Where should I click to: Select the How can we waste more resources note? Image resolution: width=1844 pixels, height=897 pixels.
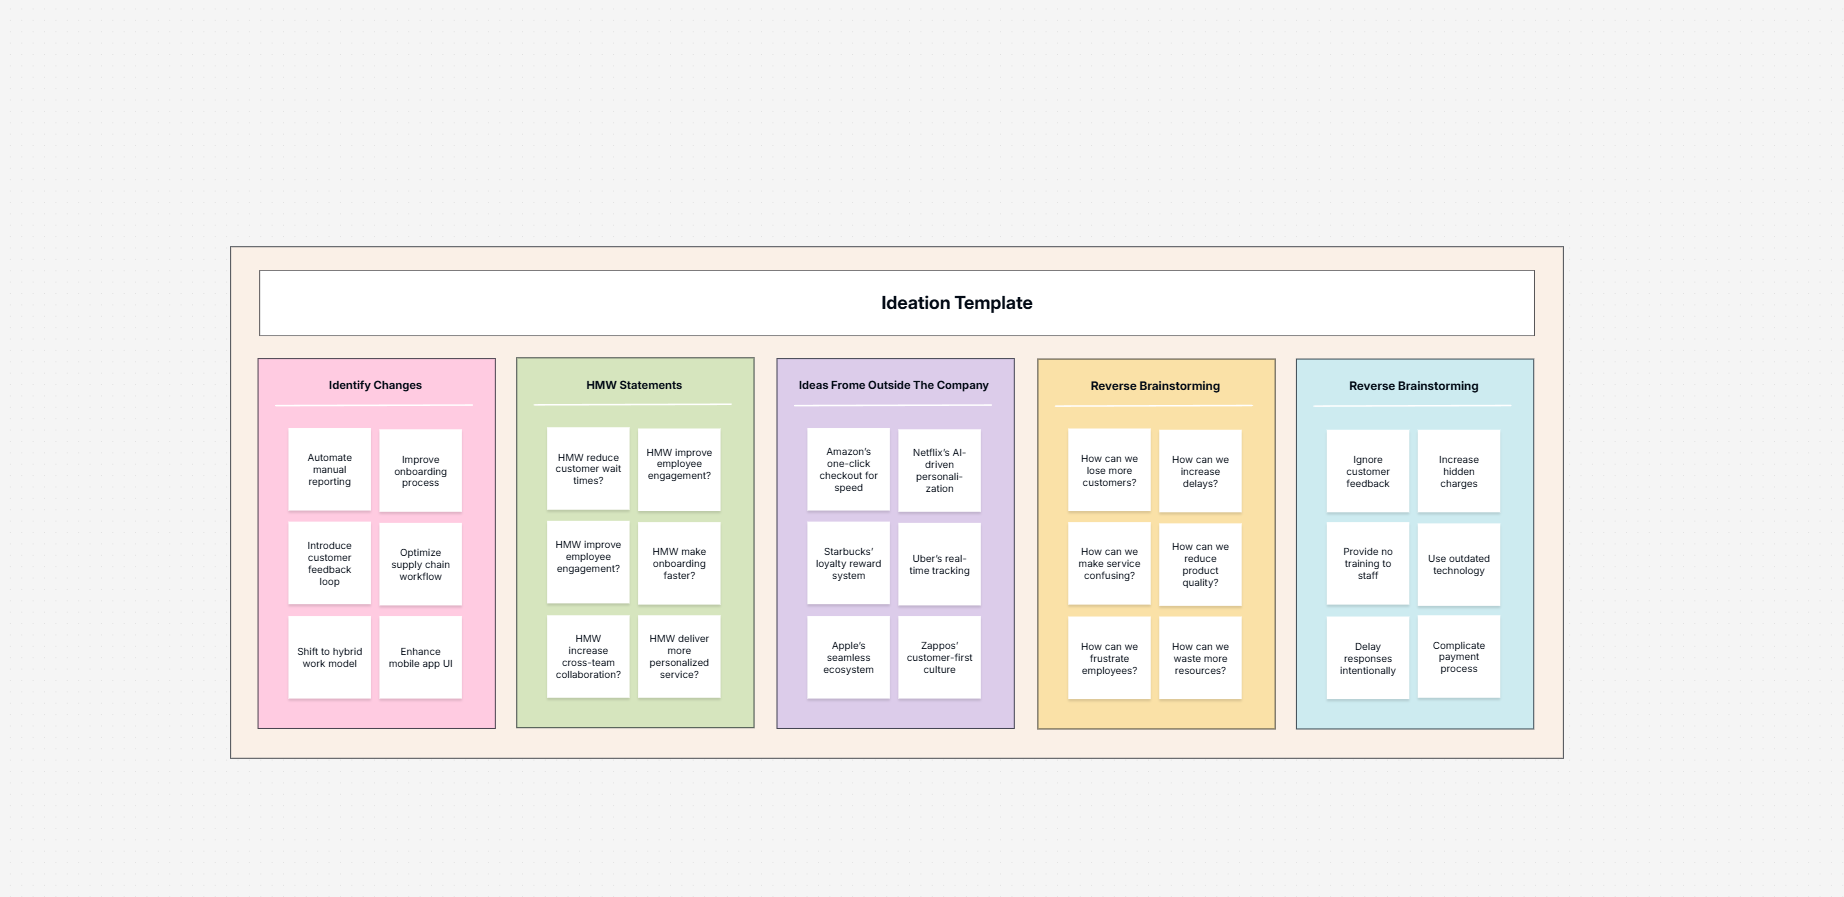pos(1200,658)
